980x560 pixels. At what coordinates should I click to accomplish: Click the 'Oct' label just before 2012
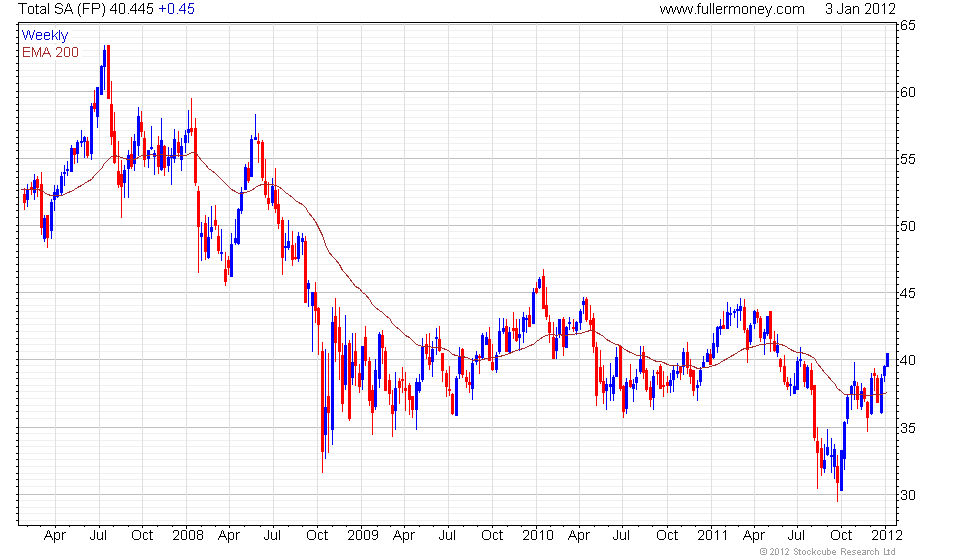841,536
